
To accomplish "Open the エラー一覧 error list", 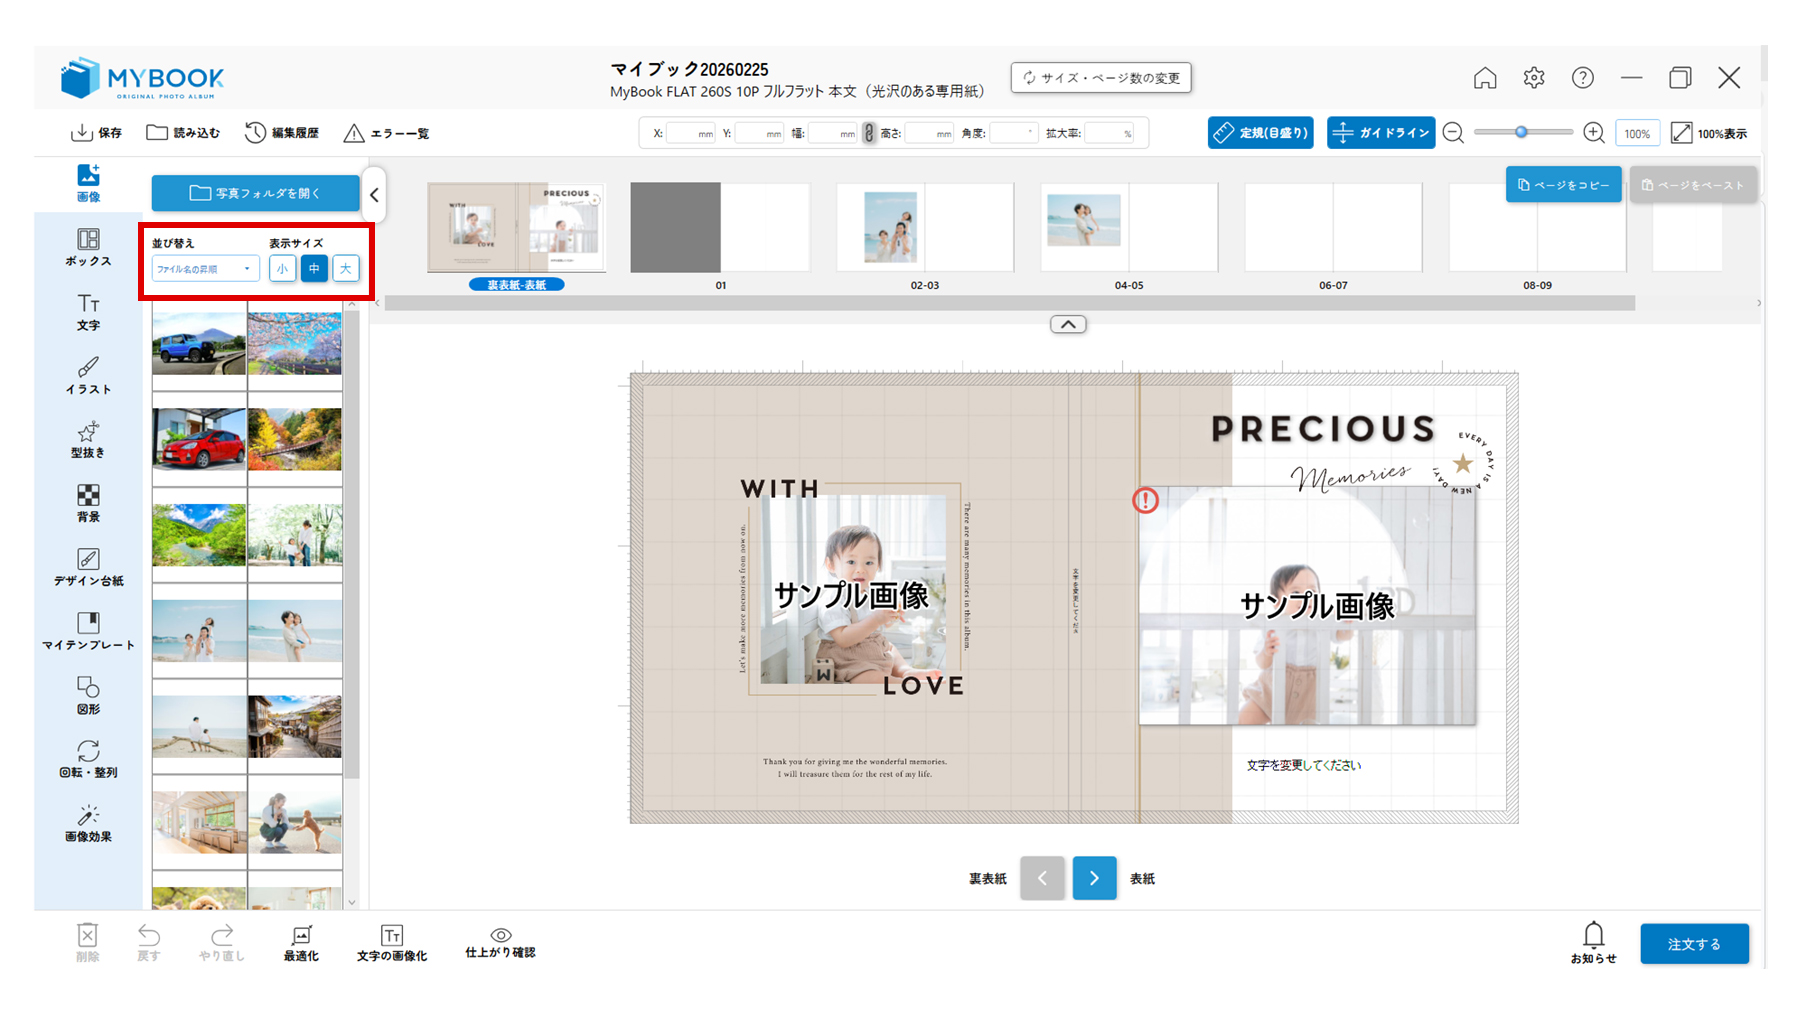I will 386,133.
